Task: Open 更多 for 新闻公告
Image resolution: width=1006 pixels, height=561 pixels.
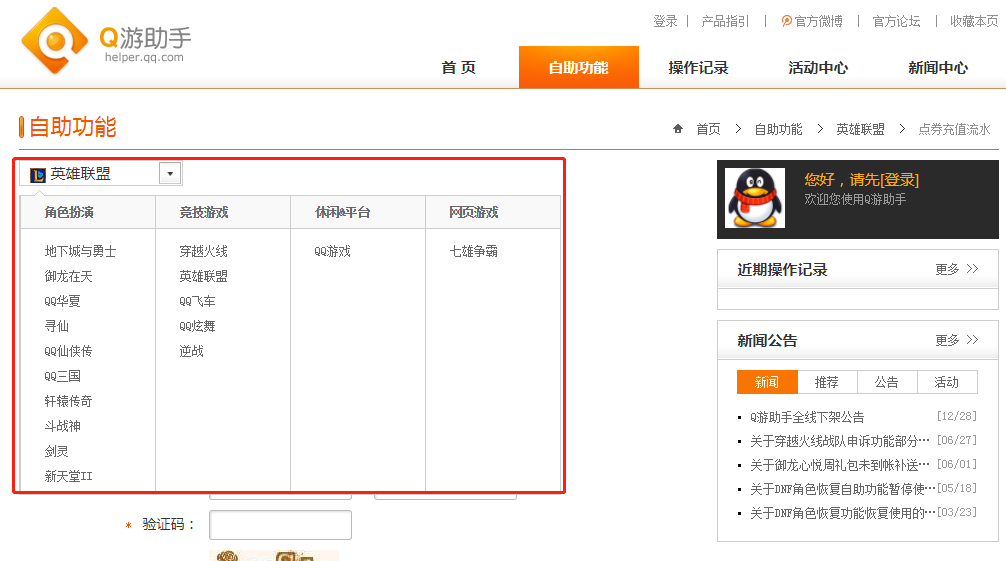Action: 957,340
